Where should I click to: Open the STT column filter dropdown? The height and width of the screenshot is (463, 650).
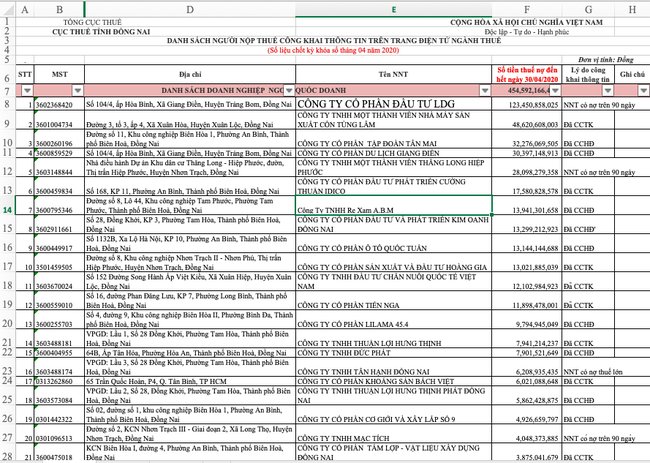coord(27,90)
